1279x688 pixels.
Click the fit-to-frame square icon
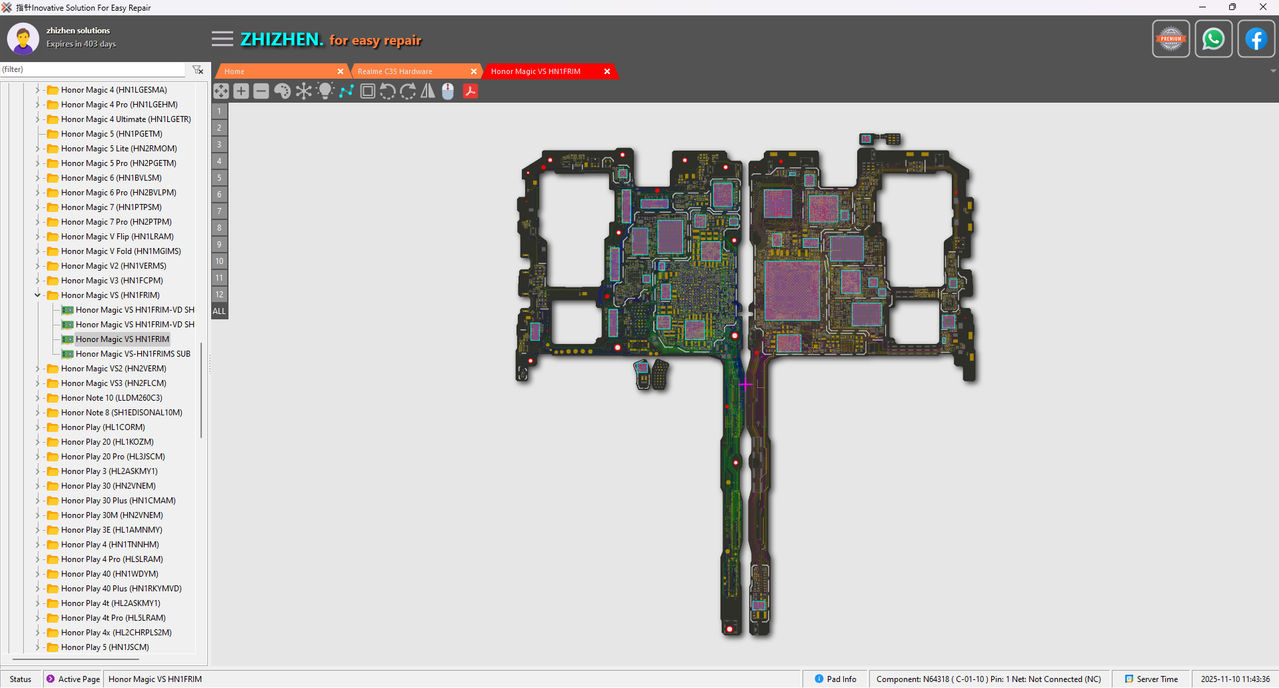pos(367,91)
